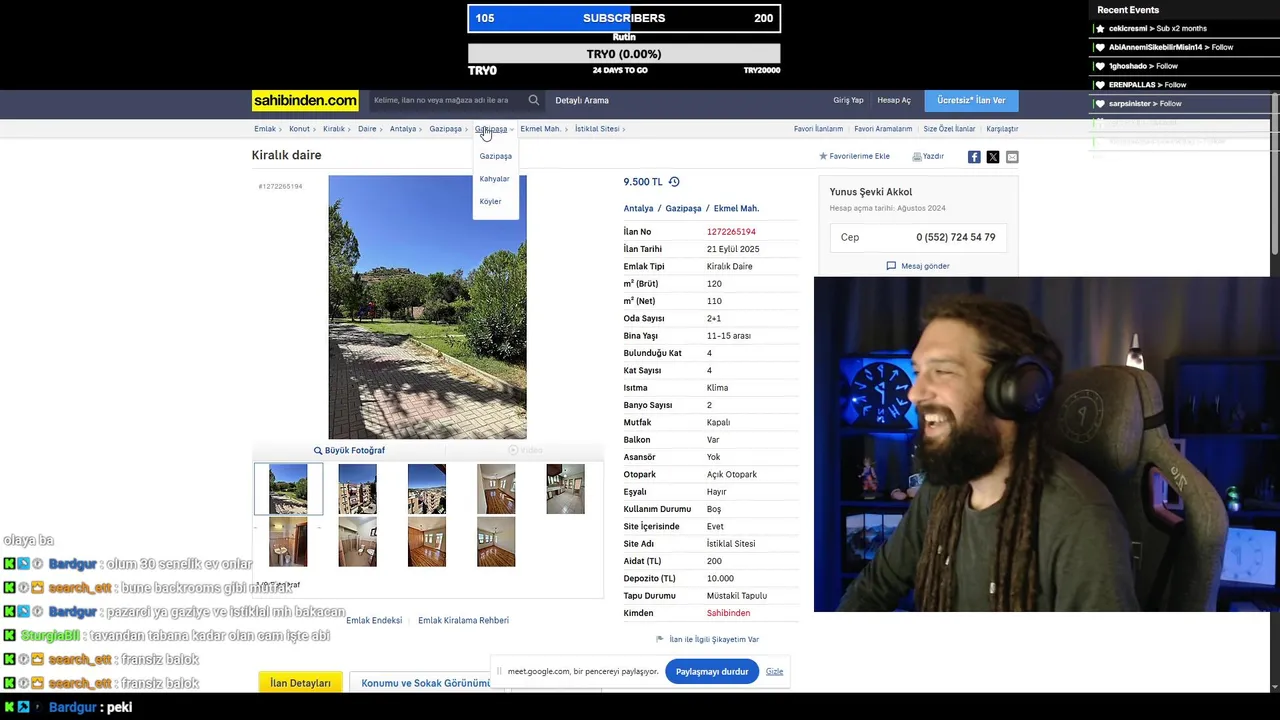This screenshot has height=720, width=1280.
Task: Collapse the opened Gazipaşa breadcrumb before Ekmel Mah.
Action: click(x=494, y=129)
